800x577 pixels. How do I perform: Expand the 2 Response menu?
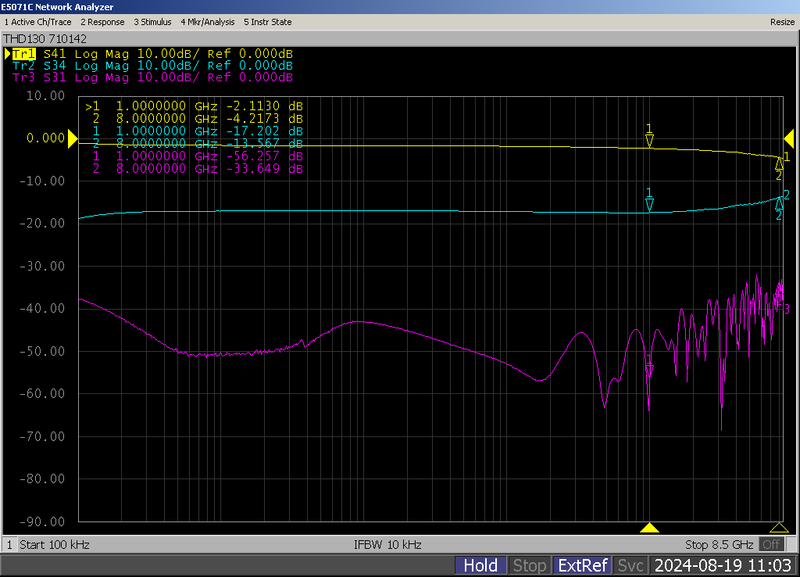pos(102,21)
